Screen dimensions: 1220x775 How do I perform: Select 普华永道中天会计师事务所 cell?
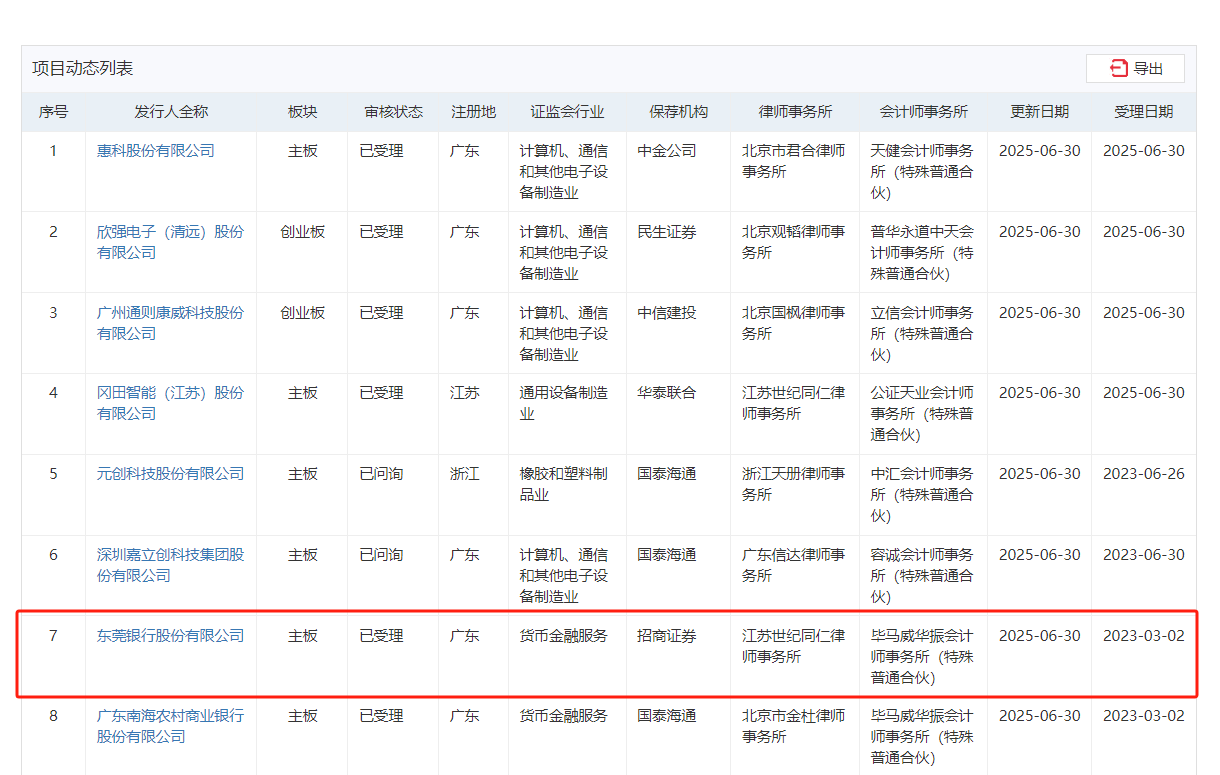click(922, 252)
